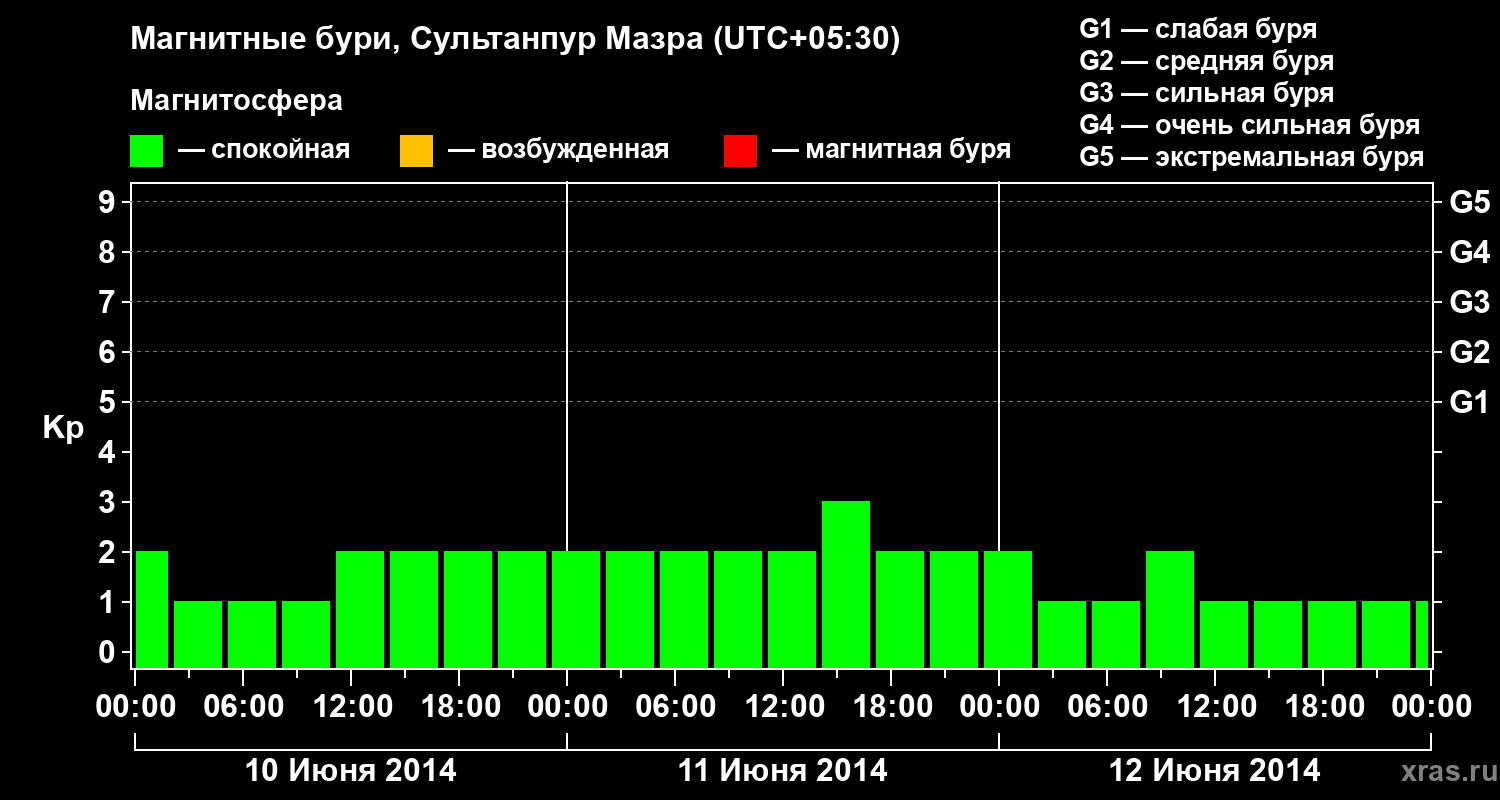Click the tallest bar with Kp 3 on 11 Июня
Screen dimensions: 1500x800
(846, 584)
